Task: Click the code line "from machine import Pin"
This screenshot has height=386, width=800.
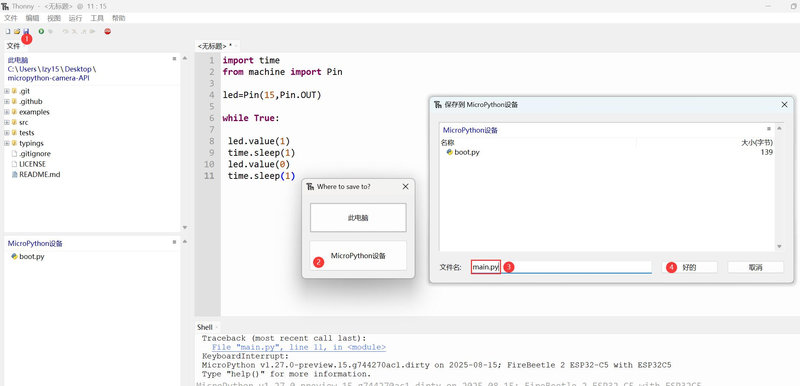Action: pyautogui.click(x=282, y=72)
